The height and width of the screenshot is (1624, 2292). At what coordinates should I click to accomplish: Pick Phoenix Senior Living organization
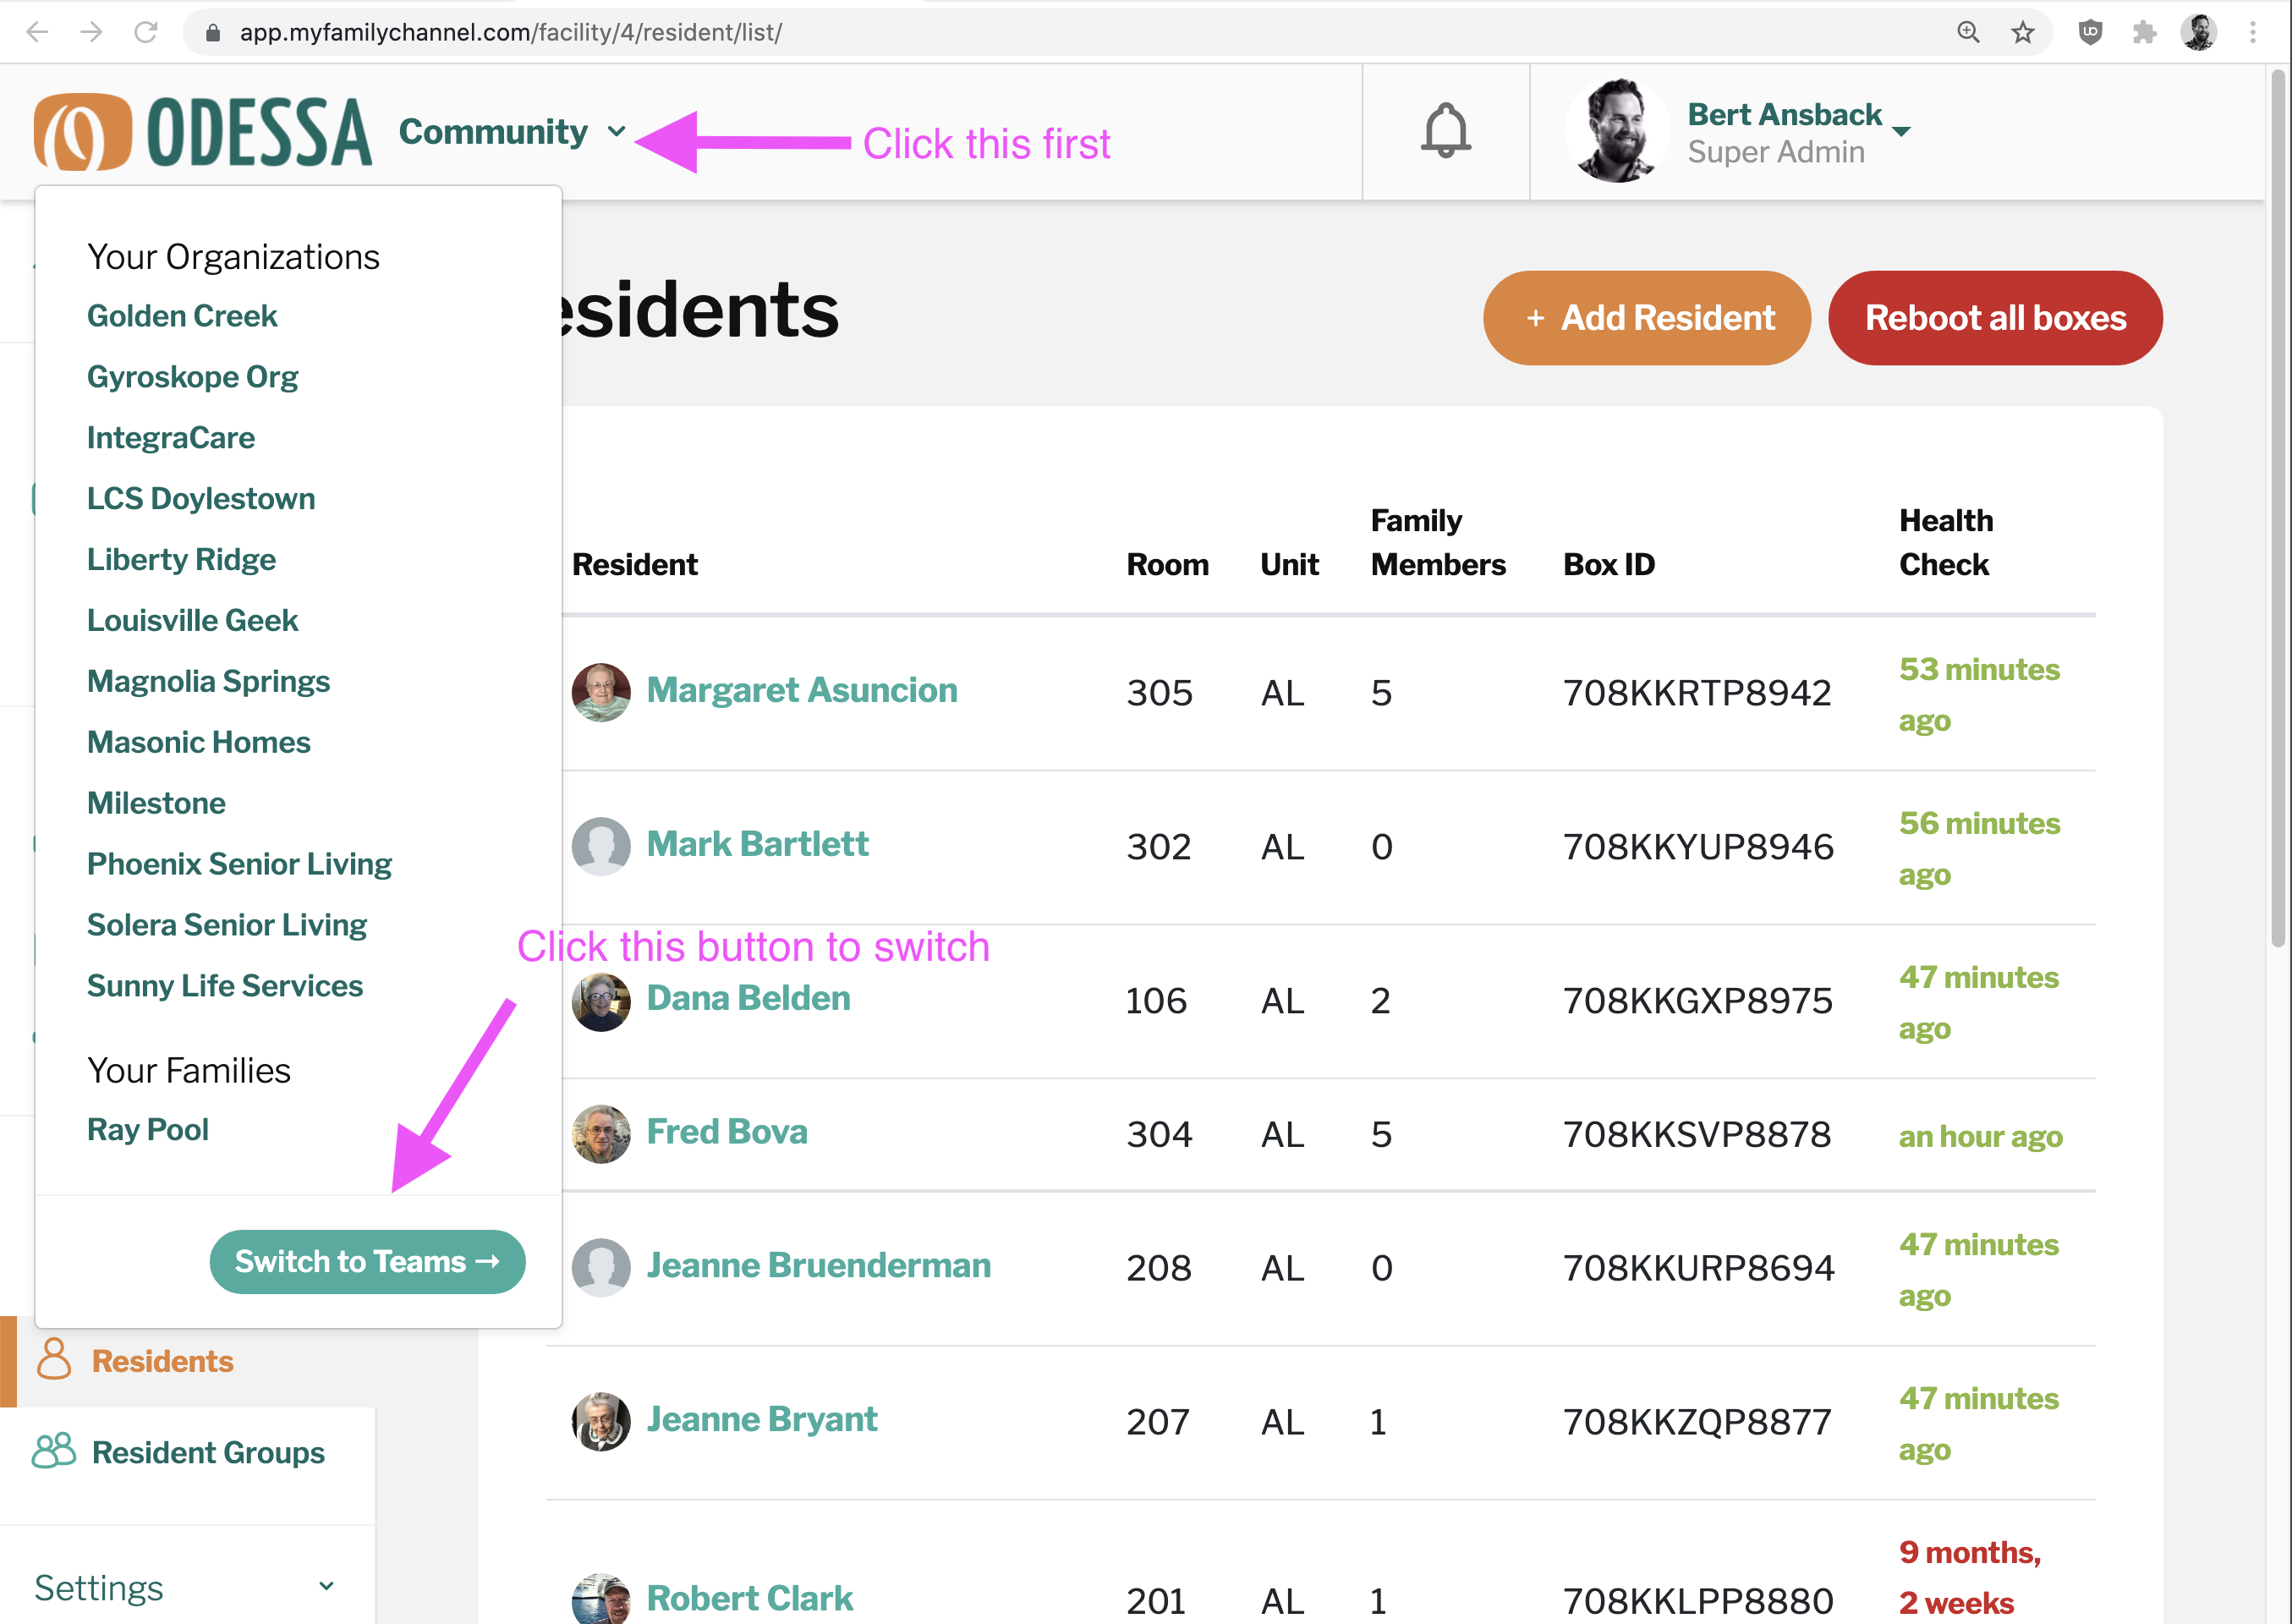[x=239, y=864]
